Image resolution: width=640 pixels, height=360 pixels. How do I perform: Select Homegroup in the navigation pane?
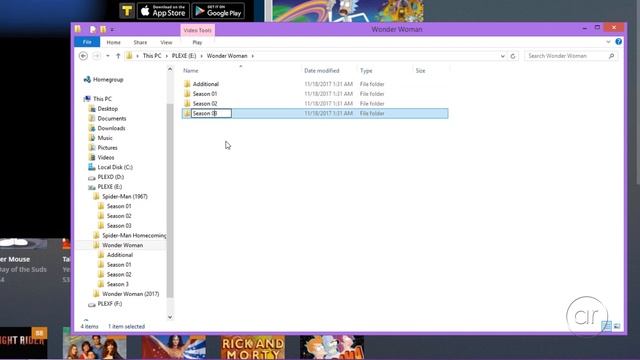(x=108, y=80)
